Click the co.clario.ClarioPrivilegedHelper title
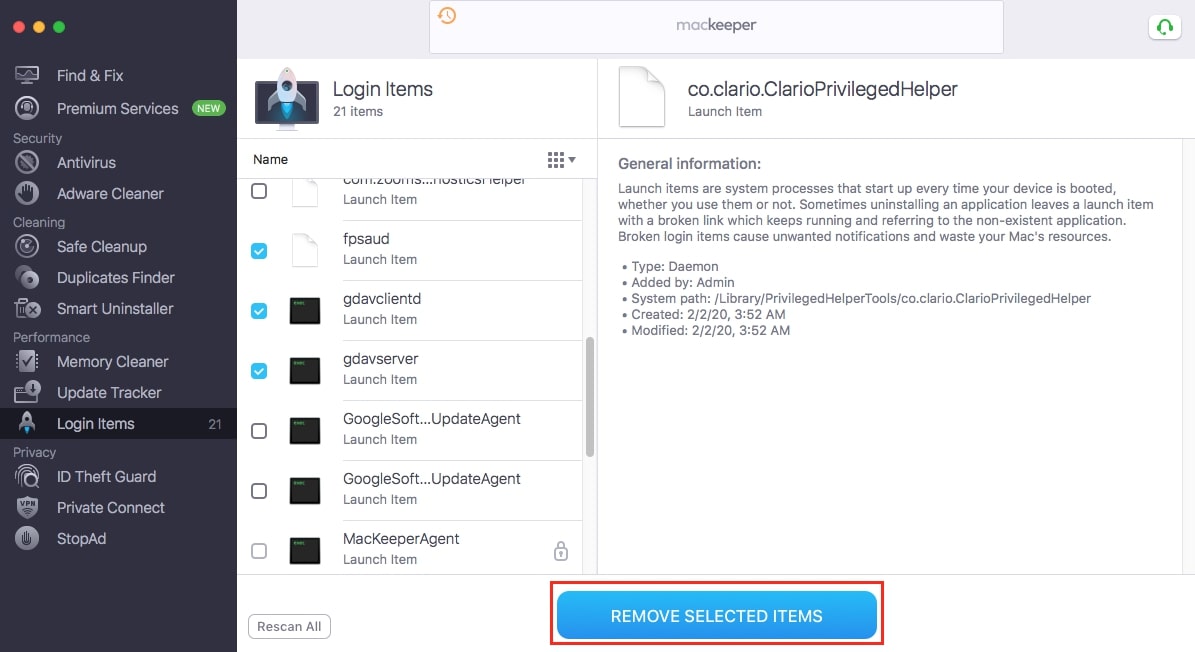The height and width of the screenshot is (652, 1195). tap(822, 89)
